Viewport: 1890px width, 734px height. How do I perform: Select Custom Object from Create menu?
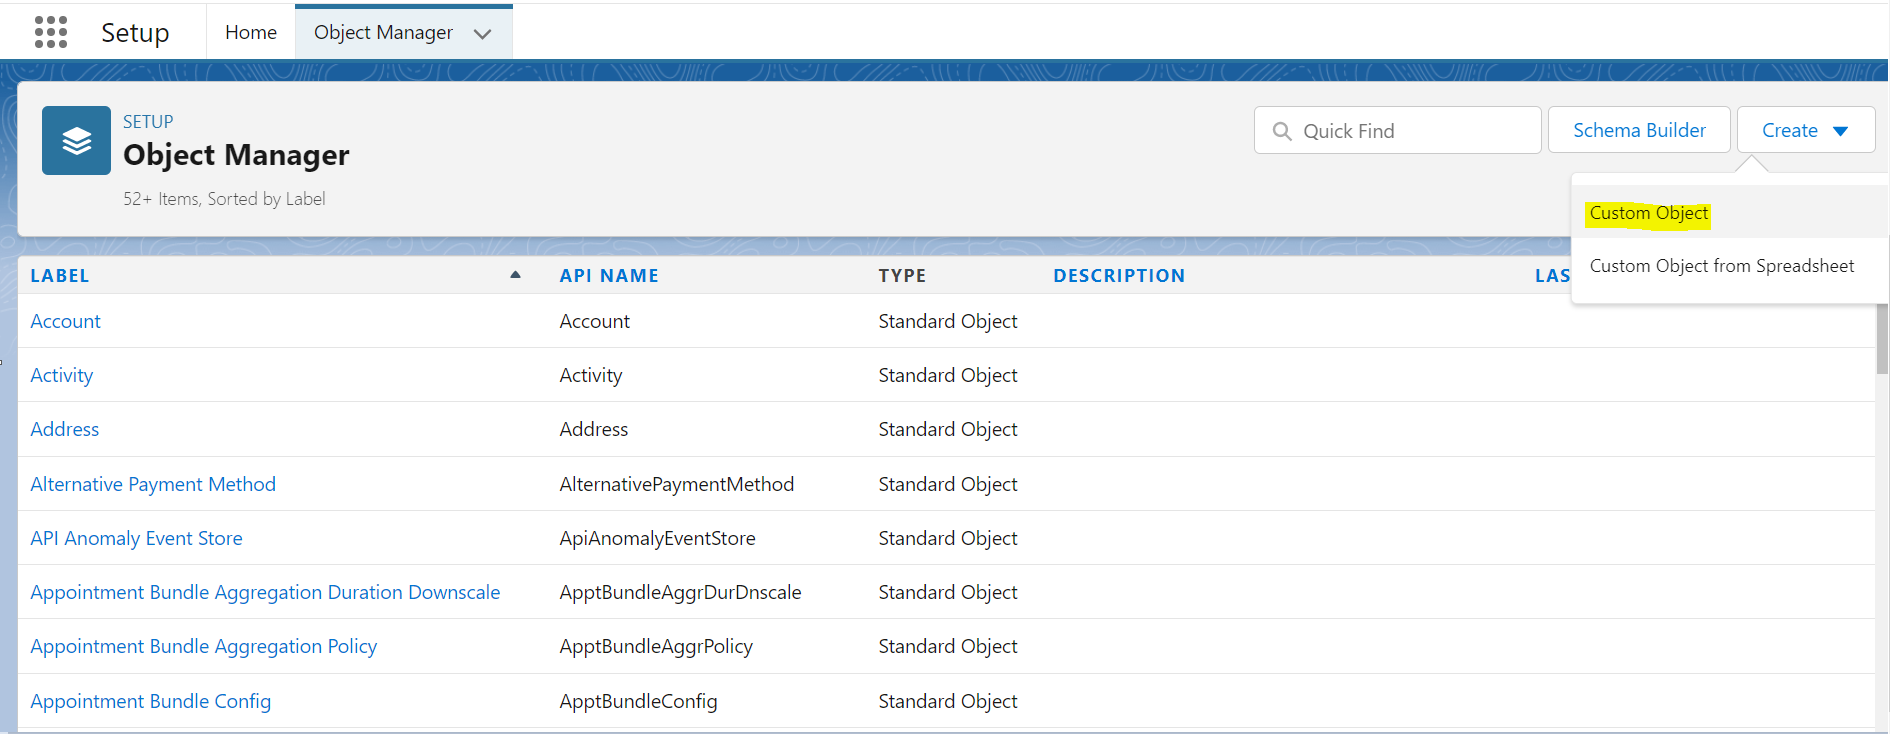[1648, 213]
